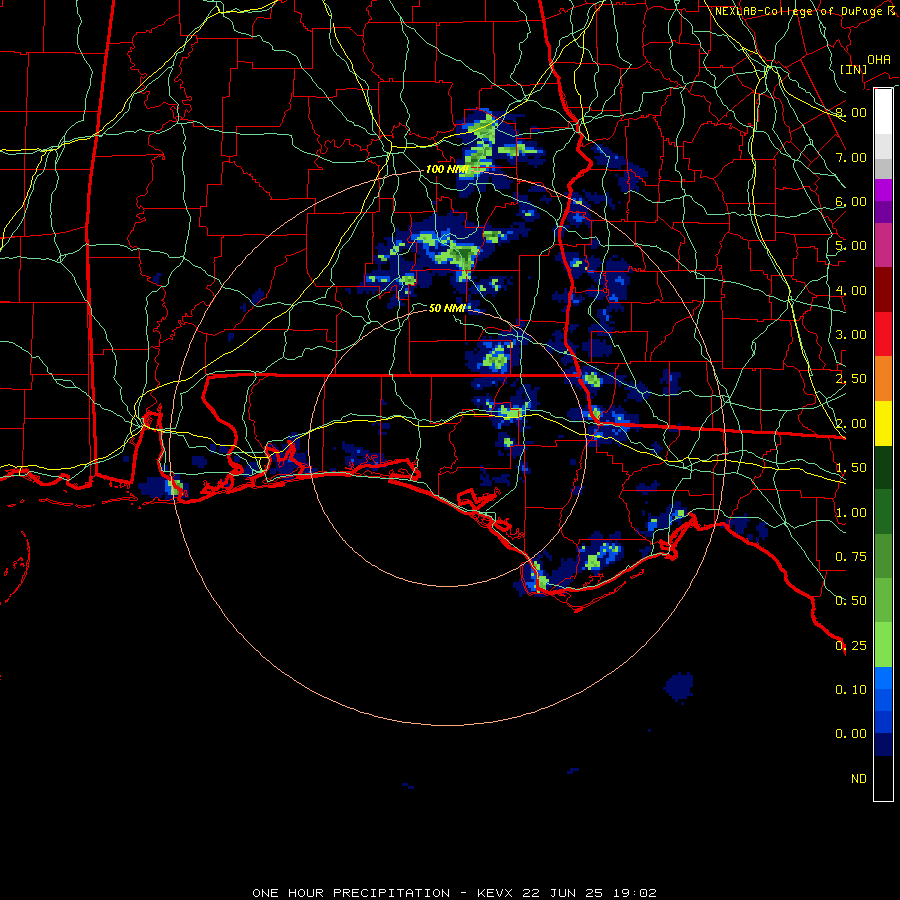Pick the navy legend band below 0.00
The height and width of the screenshot is (900, 900).
[x=883, y=745]
